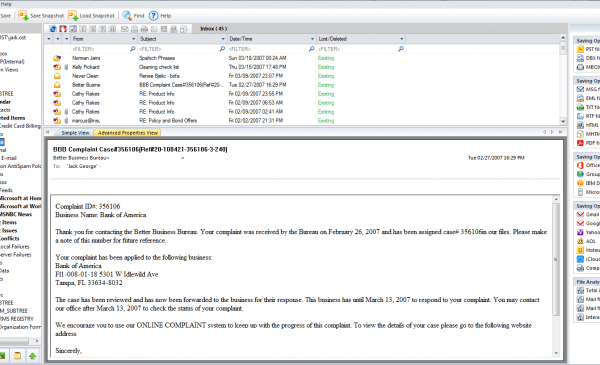Click the IBM Domino saving option icon
This screenshot has width=600, height=365.
point(580,183)
